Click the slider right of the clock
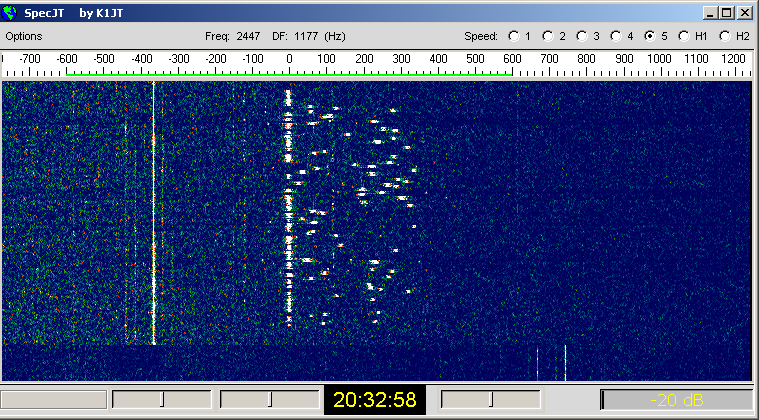 coord(490,400)
